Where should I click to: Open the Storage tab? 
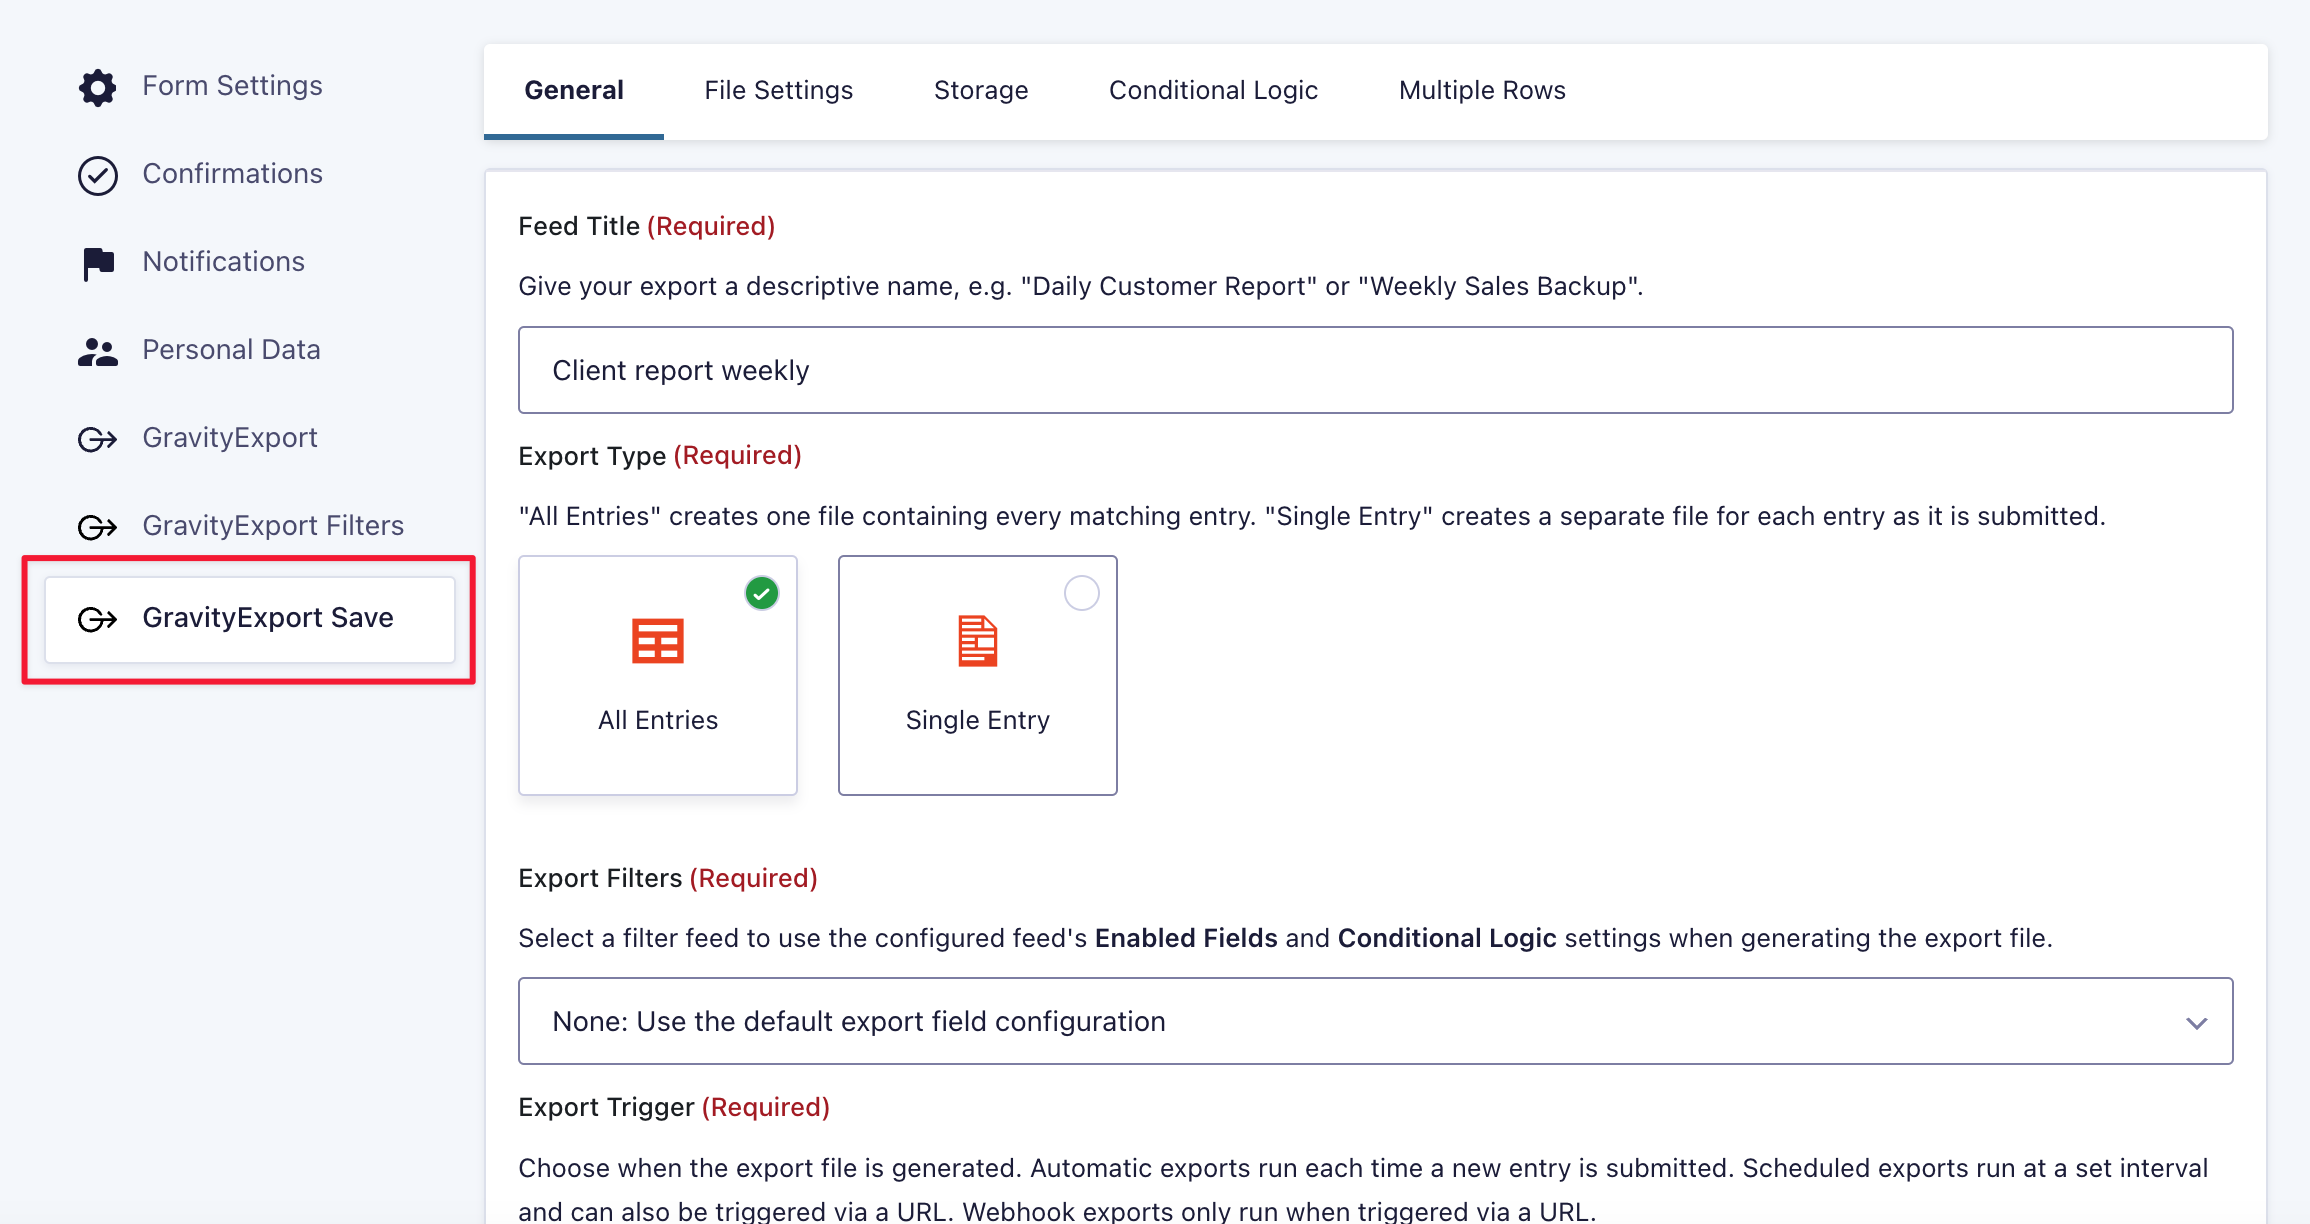980,90
